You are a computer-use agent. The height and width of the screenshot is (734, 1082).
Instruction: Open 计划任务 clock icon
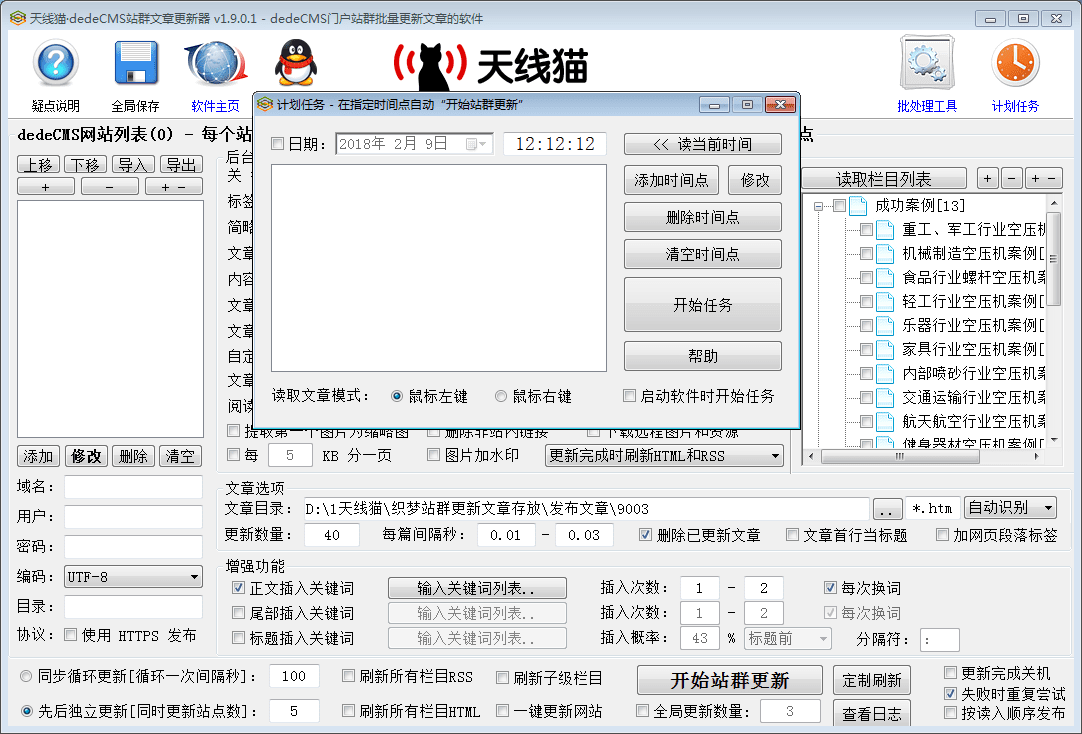point(1015,63)
